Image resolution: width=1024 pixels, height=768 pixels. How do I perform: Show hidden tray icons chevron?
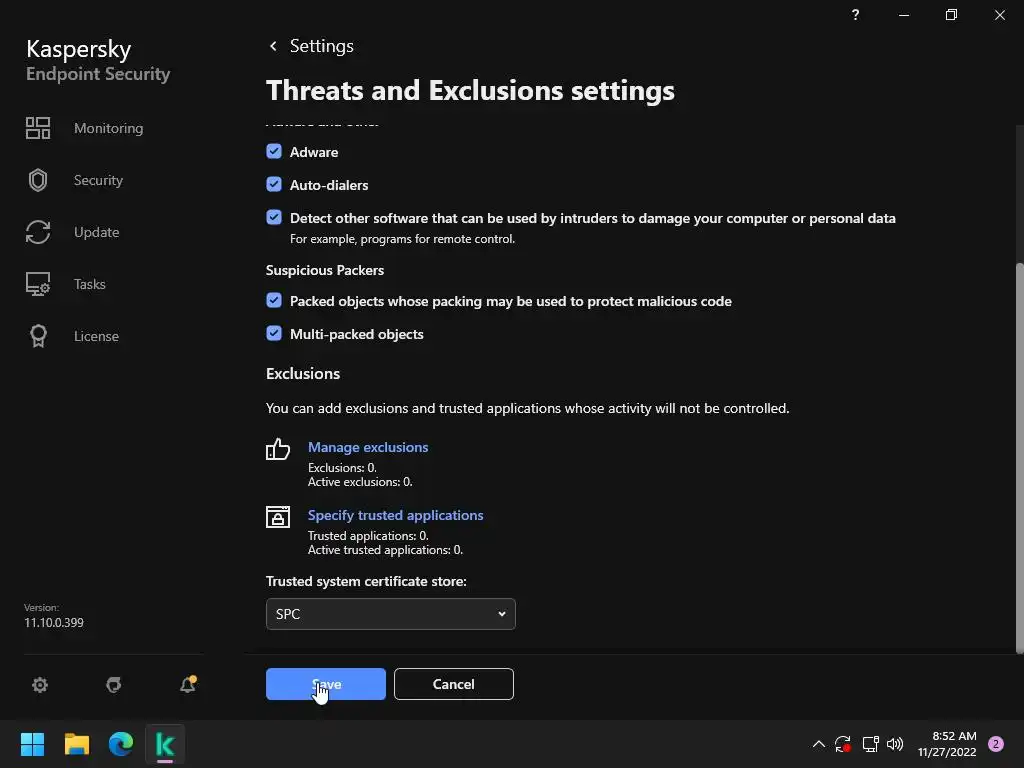[818, 744]
